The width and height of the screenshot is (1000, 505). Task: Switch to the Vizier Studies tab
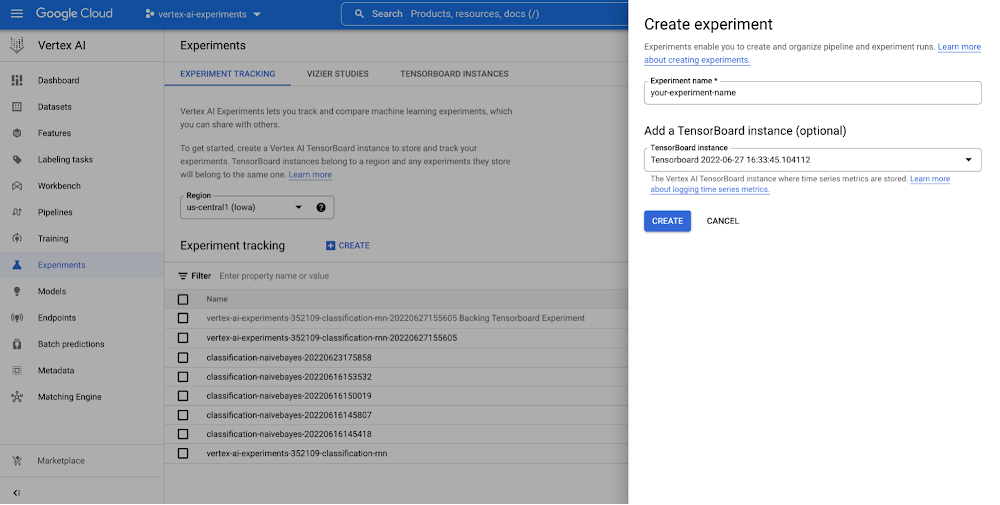pyautogui.click(x=337, y=74)
